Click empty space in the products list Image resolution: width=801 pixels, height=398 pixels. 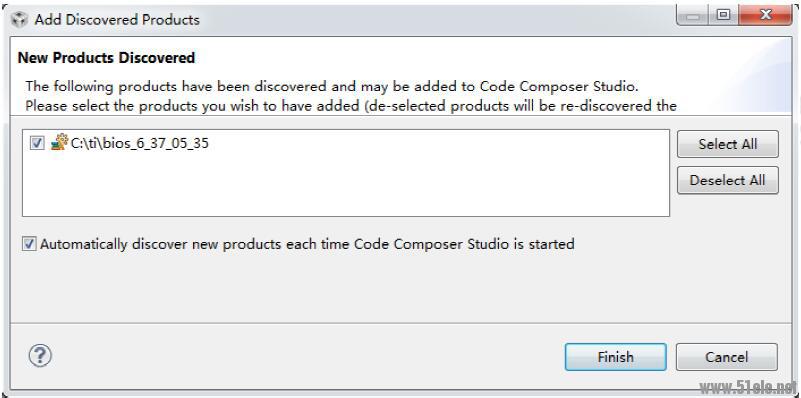(x=345, y=186)
